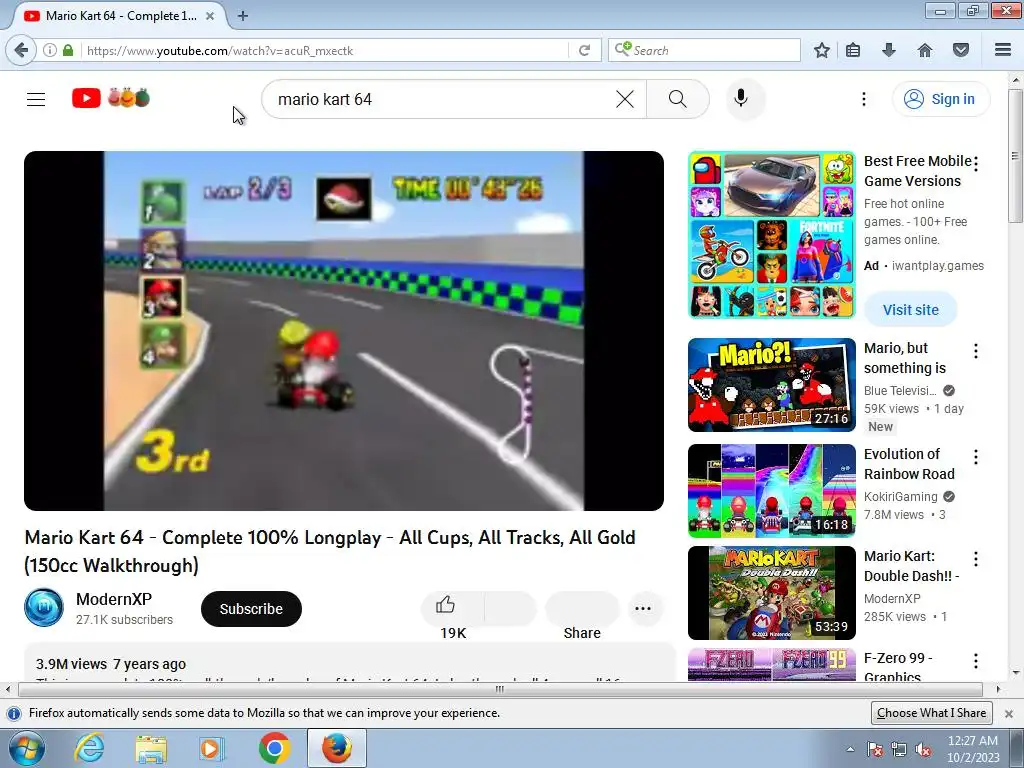Click the horizontal scrollbar handle
The height and width of the screenshot is (768, 1024).
500,689
